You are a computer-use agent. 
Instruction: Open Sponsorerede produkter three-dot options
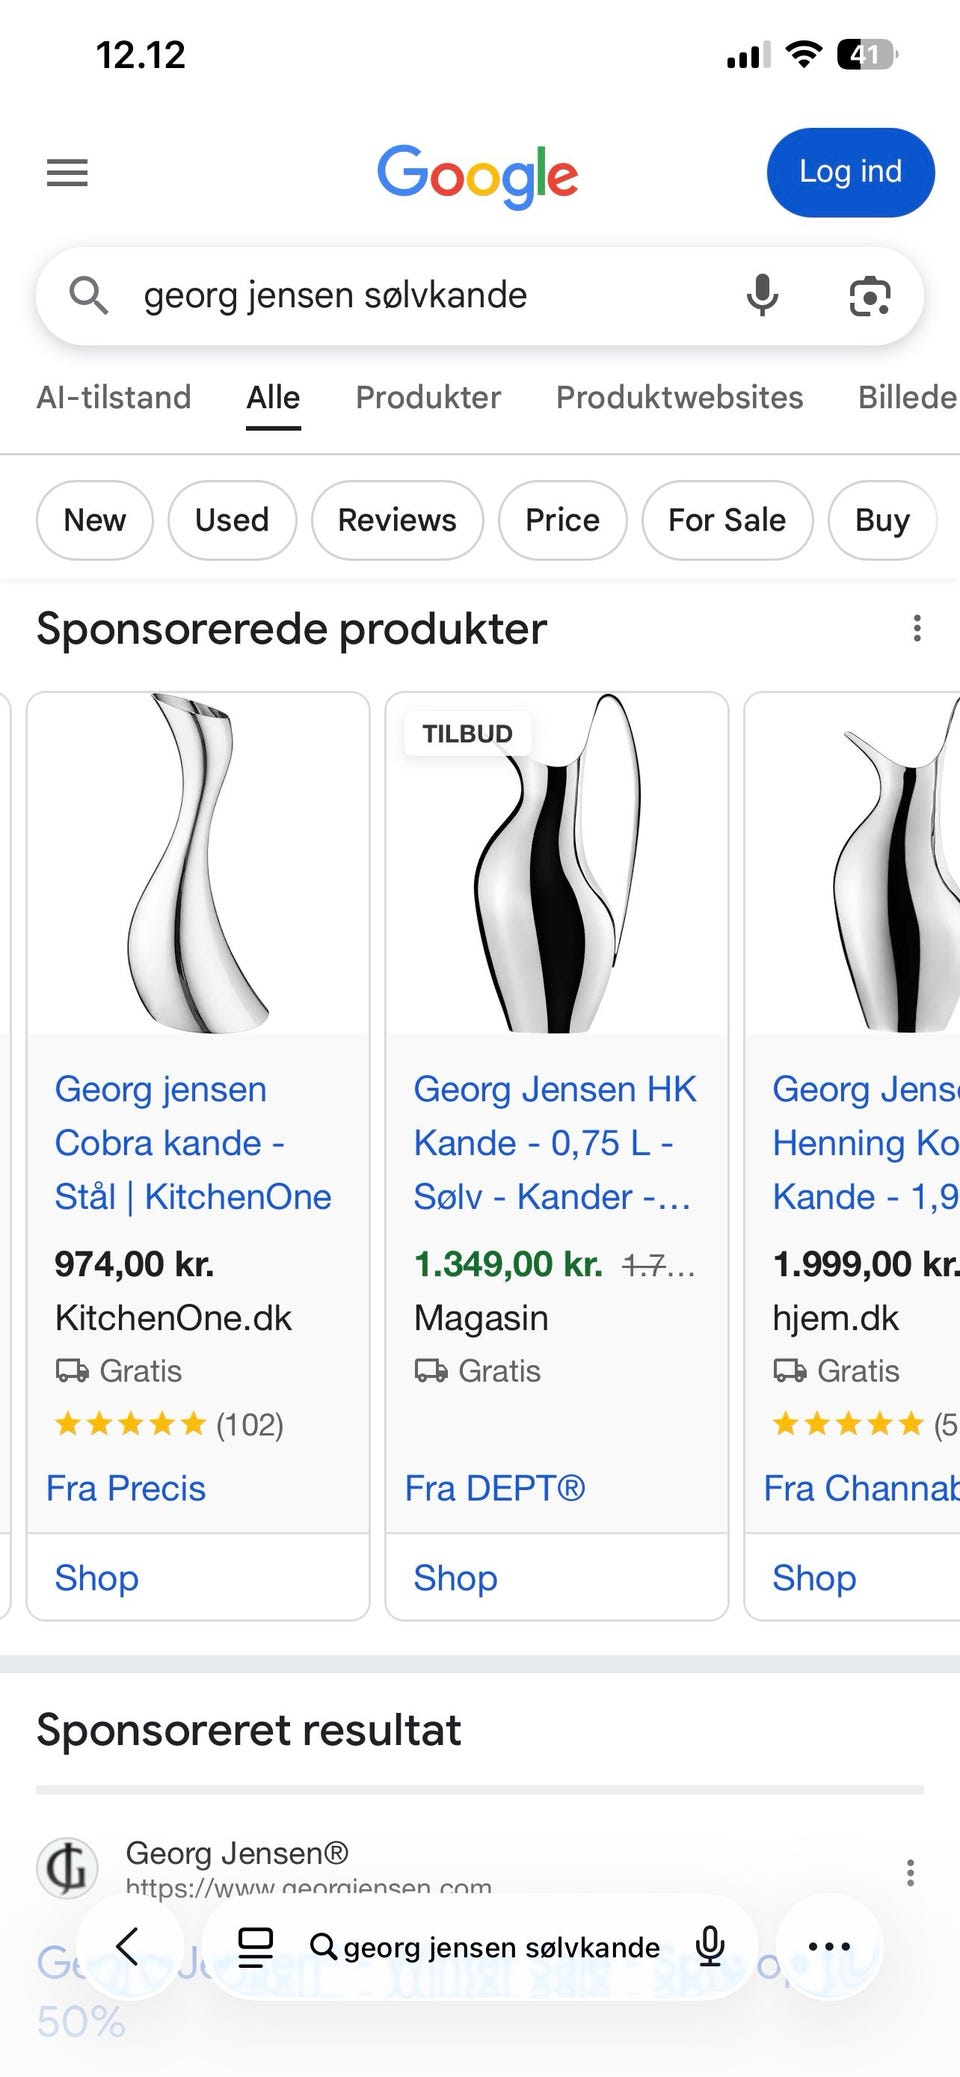[x=916, y=628]
